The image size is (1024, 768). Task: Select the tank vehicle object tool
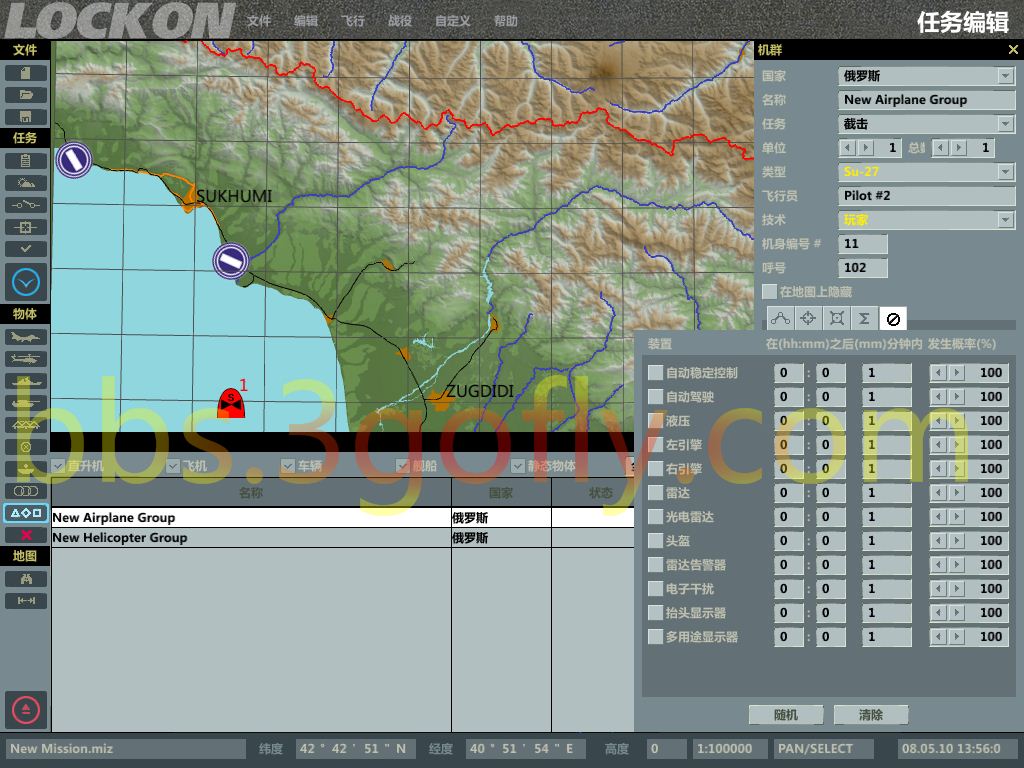pyautogui.click(x=25, y=404)
